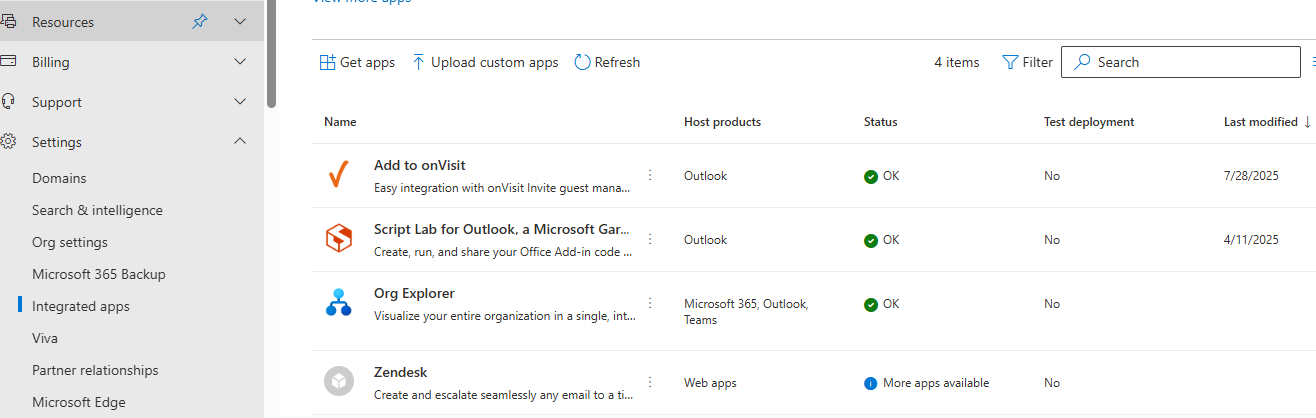Click the Billing card icon
This screenshot has height=418, width=1316.
point(8,61)
